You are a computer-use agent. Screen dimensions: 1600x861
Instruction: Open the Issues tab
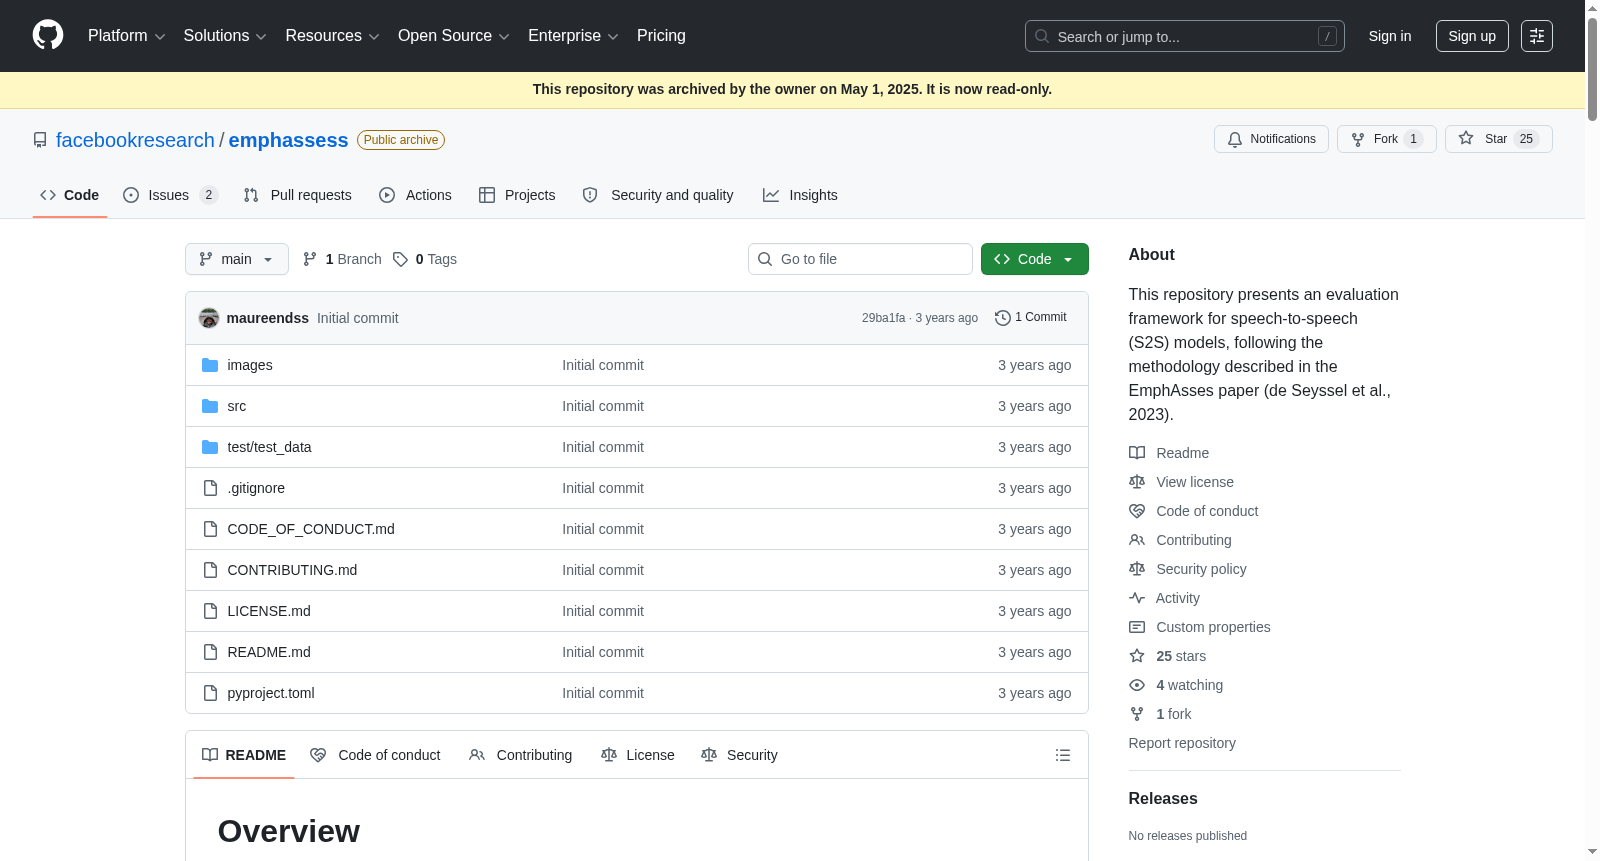170,195
